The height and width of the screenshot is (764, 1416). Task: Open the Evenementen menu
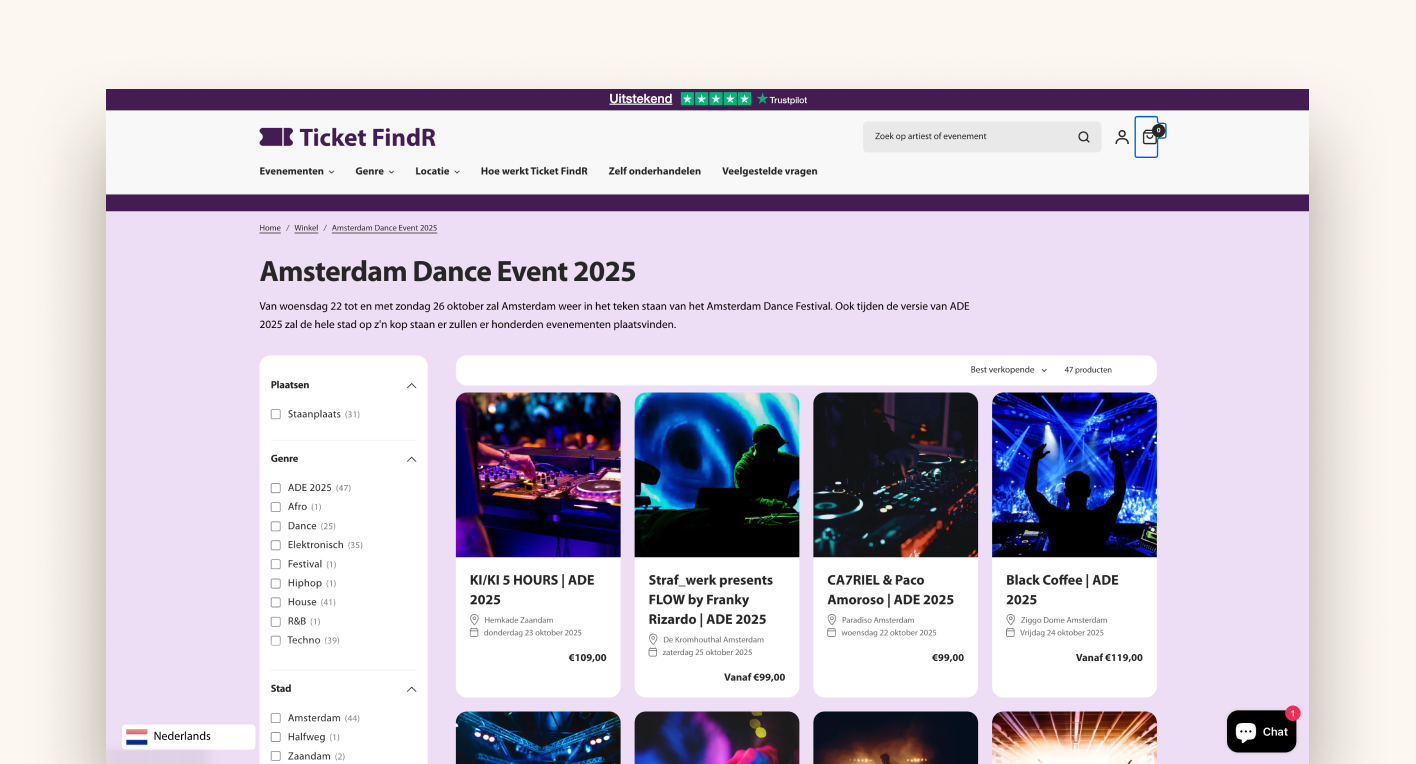click(x=296, y=171)
